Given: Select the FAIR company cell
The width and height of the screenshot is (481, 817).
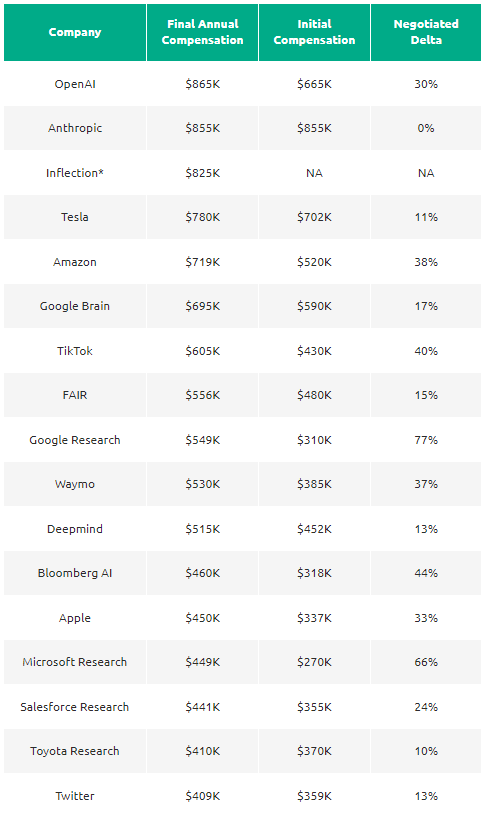Looking at the screenshot, I should tap(75, 395).
